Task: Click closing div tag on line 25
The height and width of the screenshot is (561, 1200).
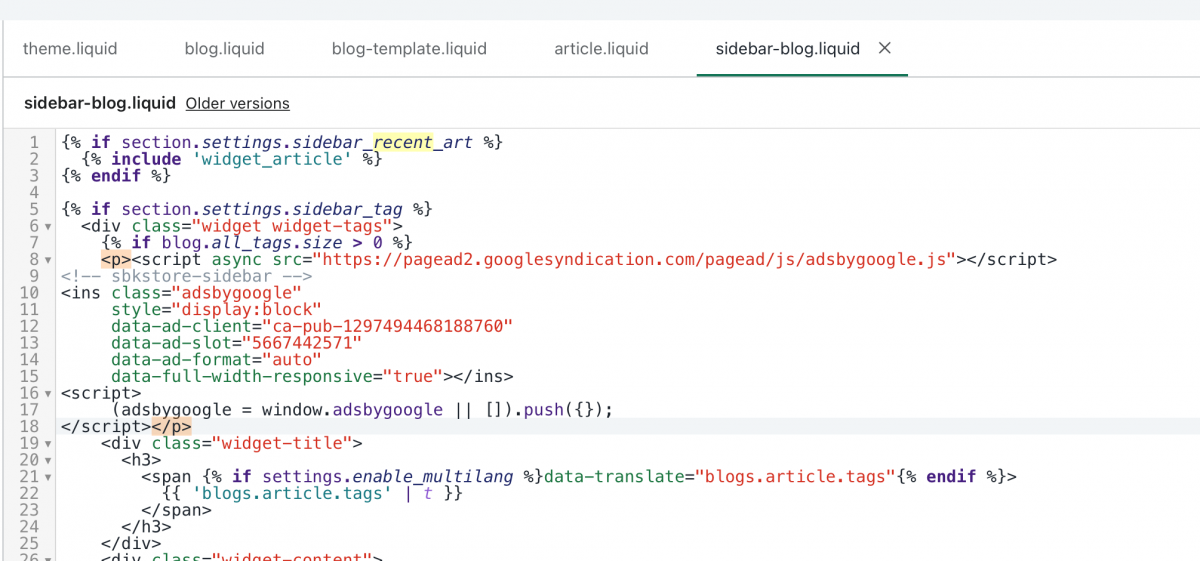Action: click(x=131, y=543)
